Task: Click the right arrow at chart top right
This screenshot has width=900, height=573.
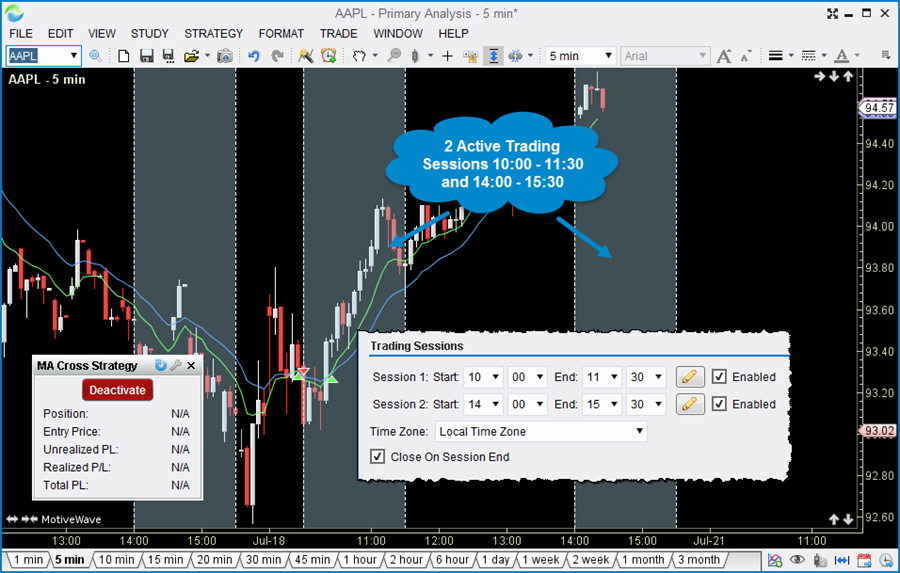Action: 820,76
